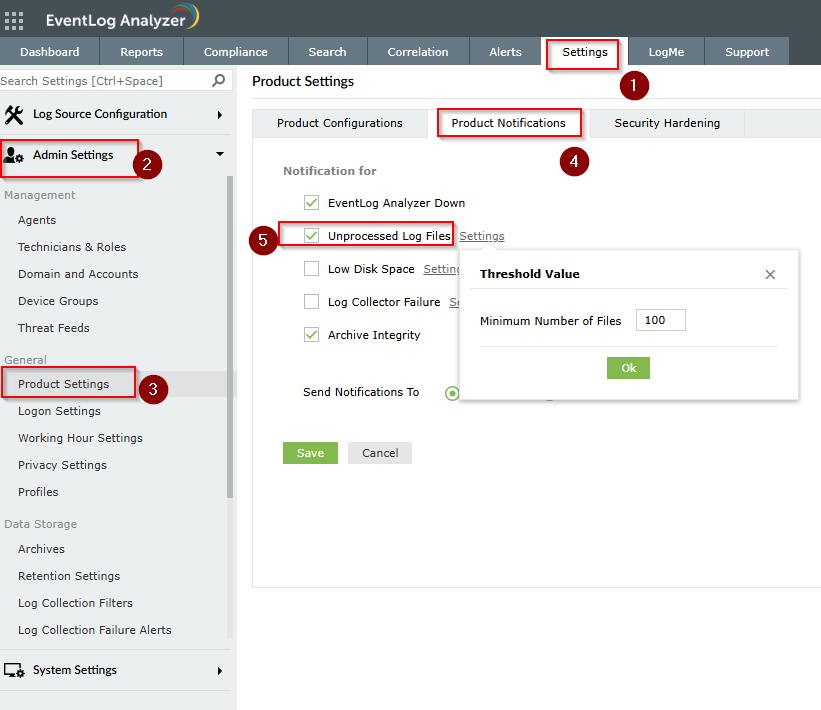Open the LogMe tab
821x710 pixels.
click(666, 52)
